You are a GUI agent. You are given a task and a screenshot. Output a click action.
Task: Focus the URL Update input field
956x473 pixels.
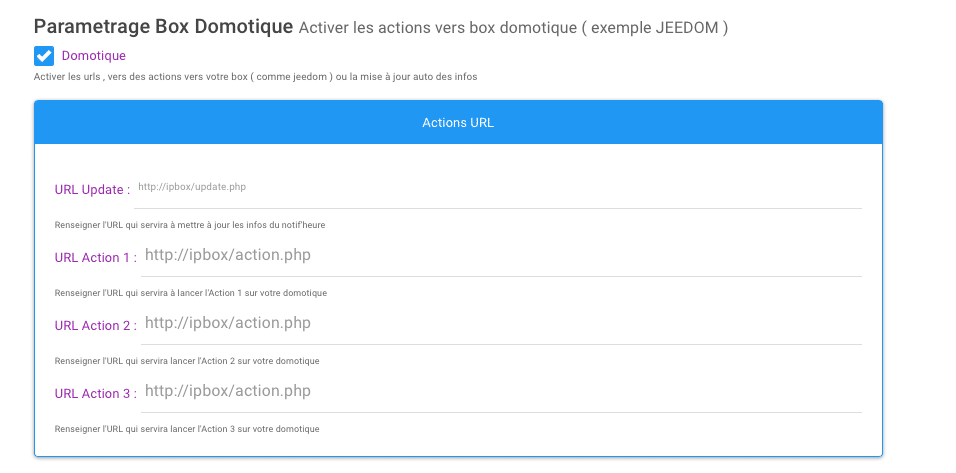(498, 191)
